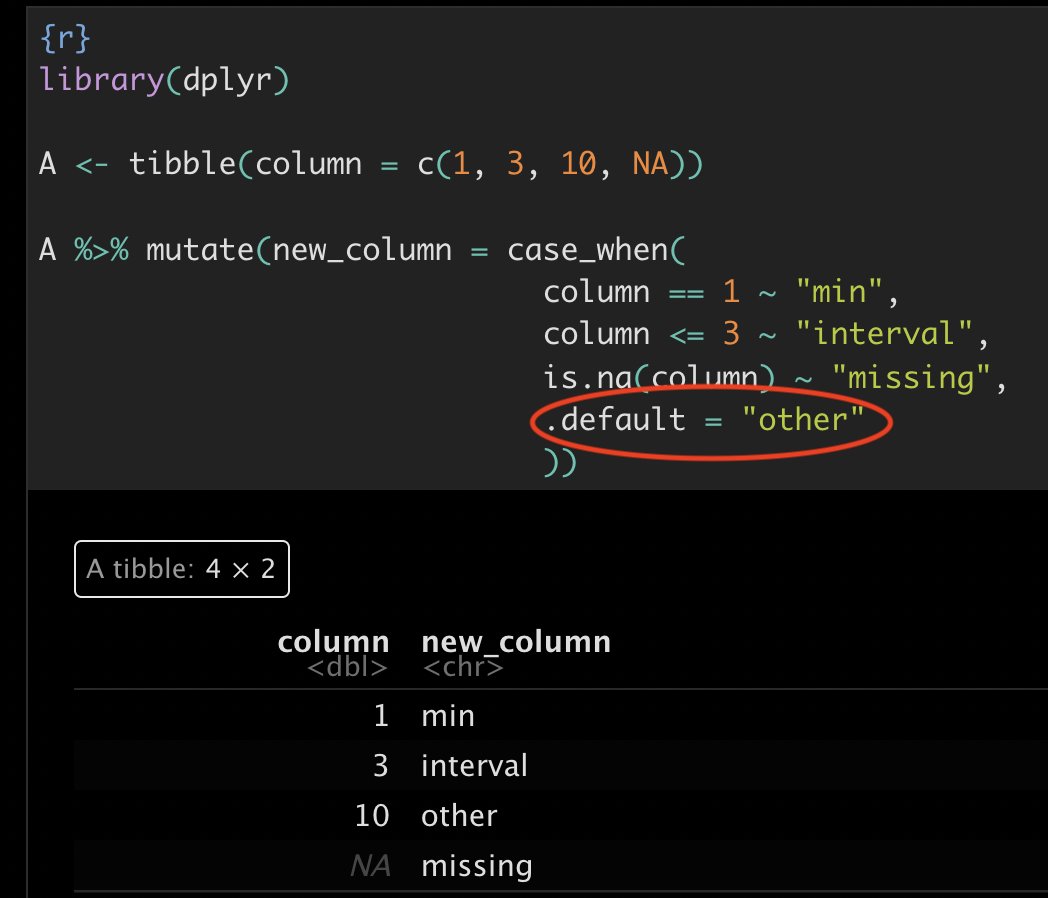Image resolution: width=1048 pixels, height=898 pixels.
Task: Click the 'is.na' function call
Action: (587, 378)
